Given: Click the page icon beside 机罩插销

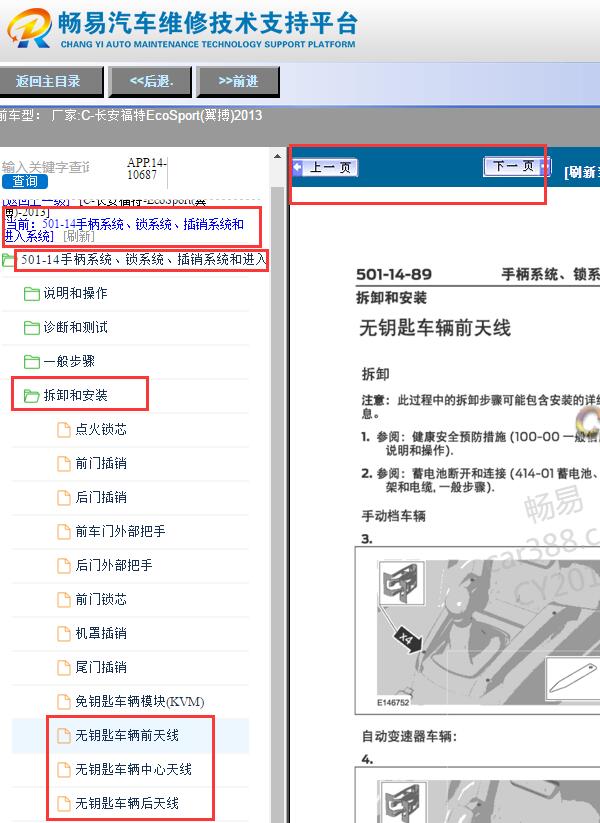Looking at the screenshot, I should [x=64, y=634].
